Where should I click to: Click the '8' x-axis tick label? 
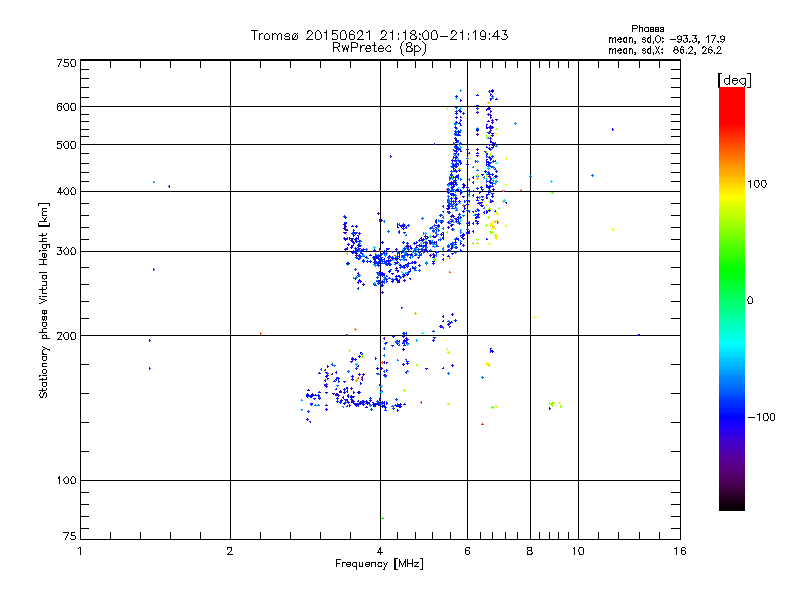[530, 551]
